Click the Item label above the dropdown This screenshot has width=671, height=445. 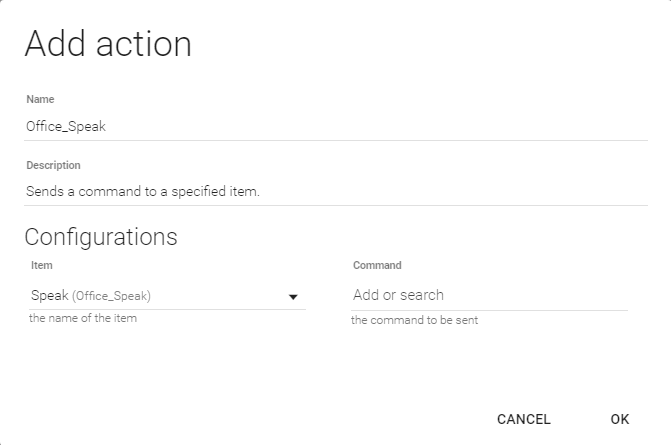[x=42, y=266]
